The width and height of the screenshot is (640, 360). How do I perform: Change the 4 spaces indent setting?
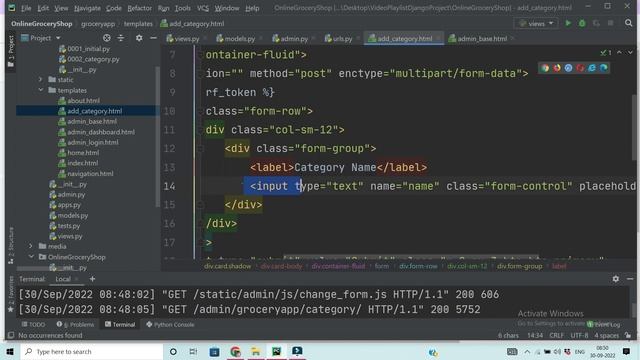coord(606,336)
